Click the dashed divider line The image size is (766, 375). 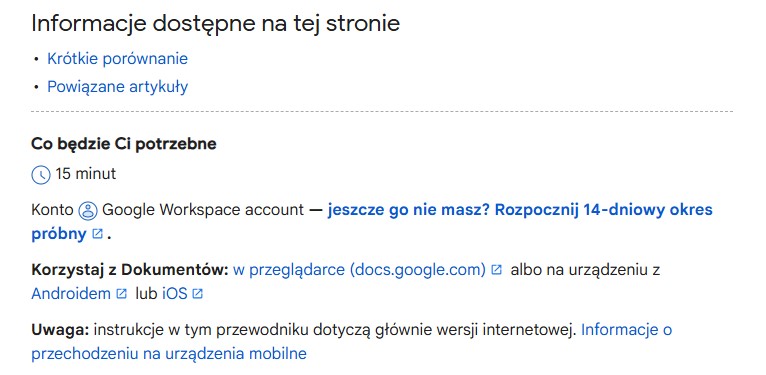(382, 111)
